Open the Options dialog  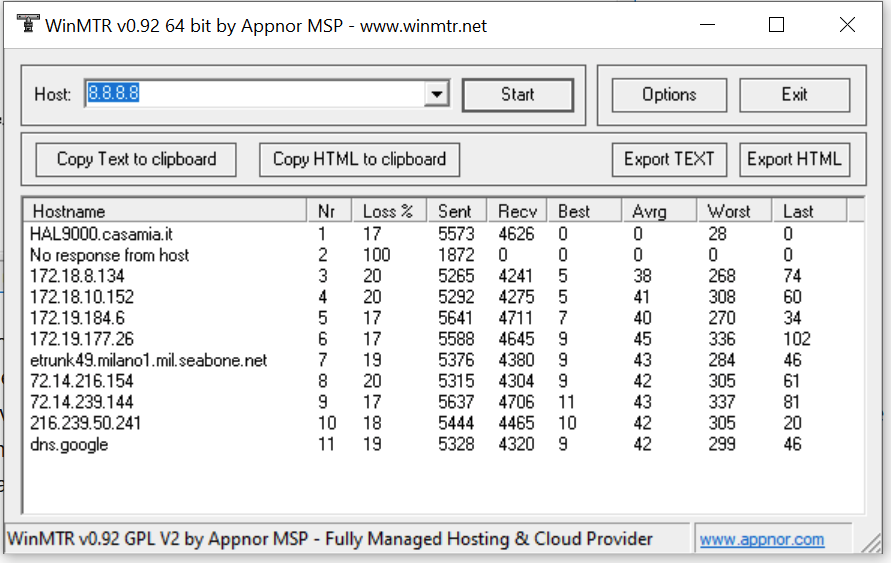coord(669,94)
